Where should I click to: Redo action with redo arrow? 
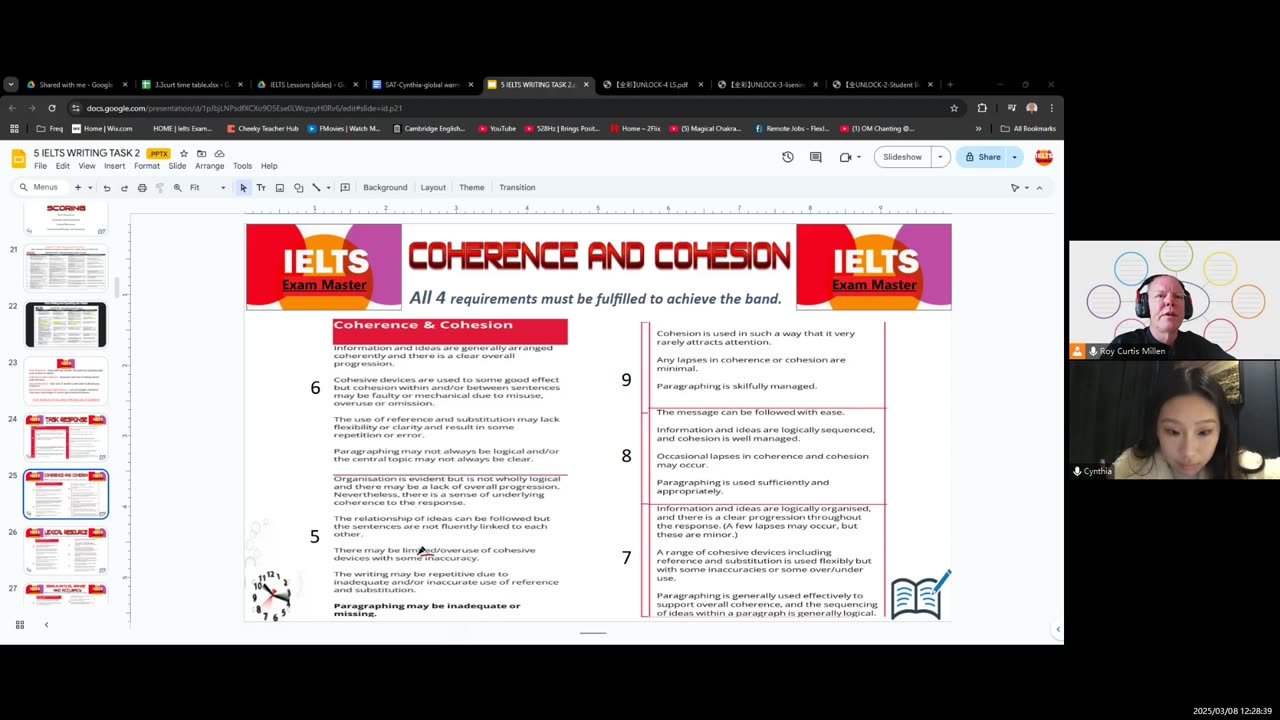(124, 187)
